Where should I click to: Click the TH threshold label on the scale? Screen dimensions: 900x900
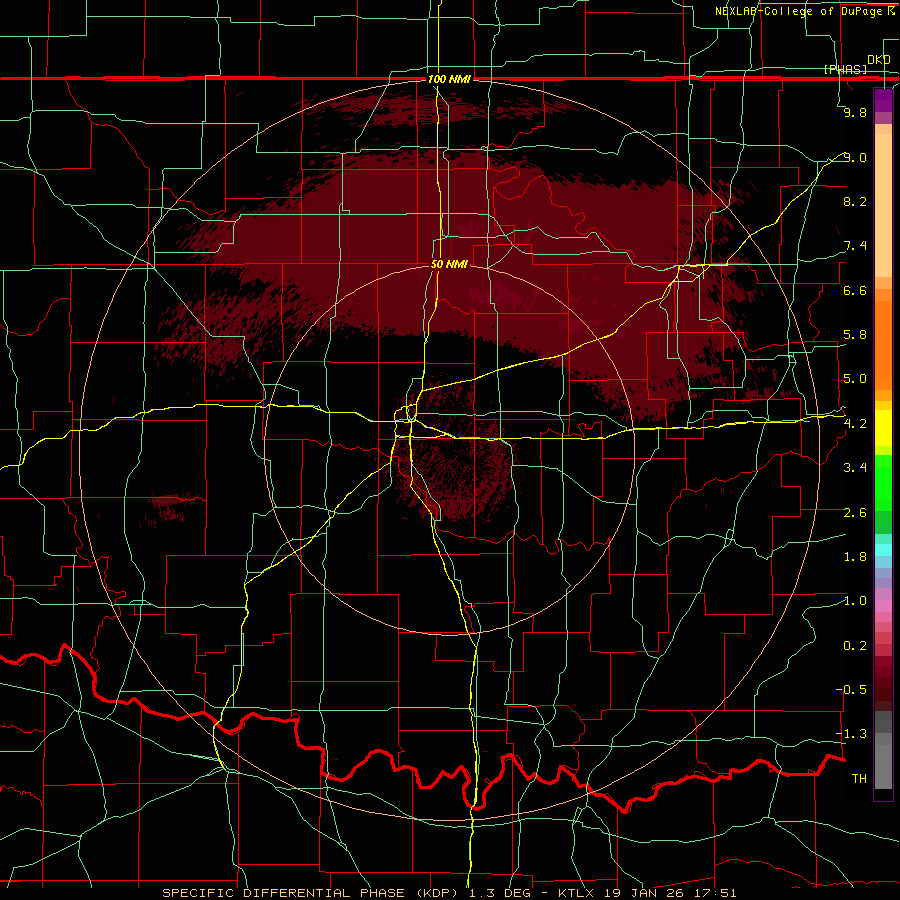click(859, 779)
